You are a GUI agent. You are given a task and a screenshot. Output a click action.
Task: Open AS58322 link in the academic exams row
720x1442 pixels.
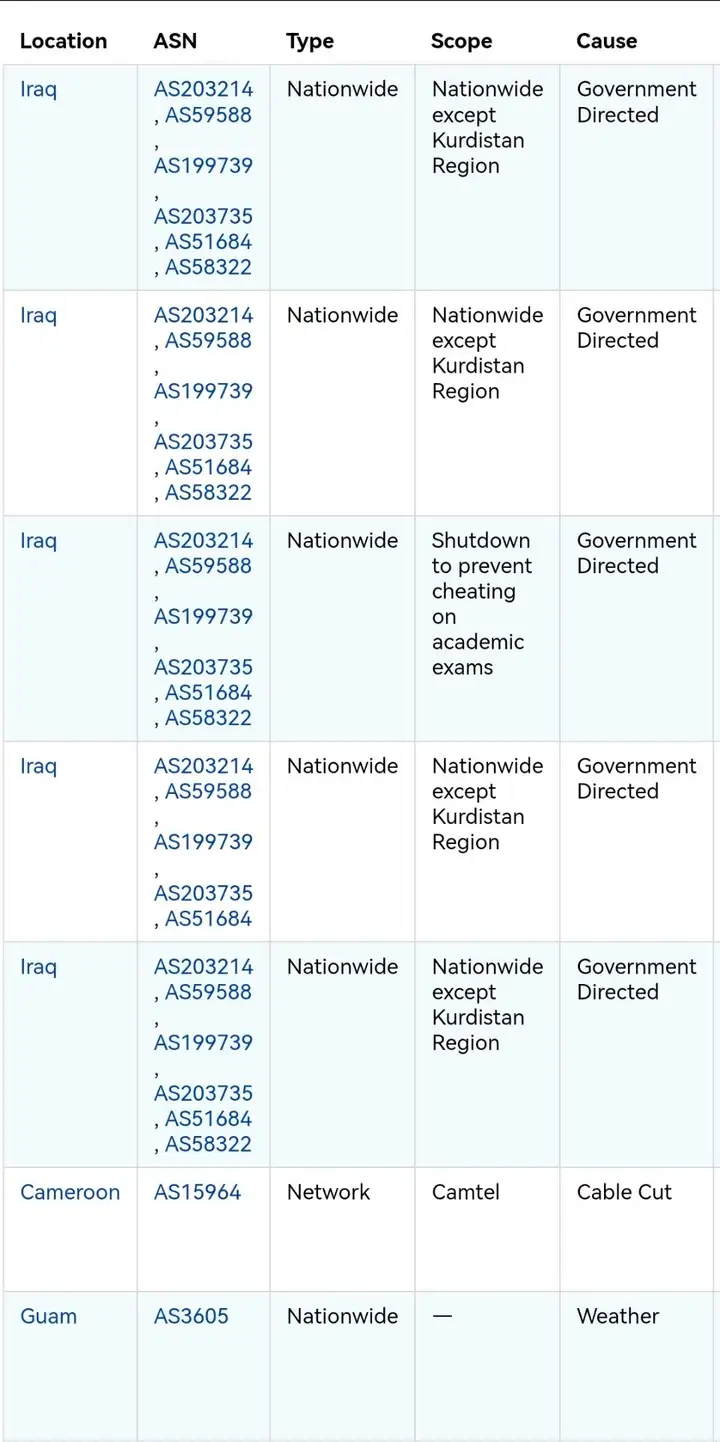208,717
